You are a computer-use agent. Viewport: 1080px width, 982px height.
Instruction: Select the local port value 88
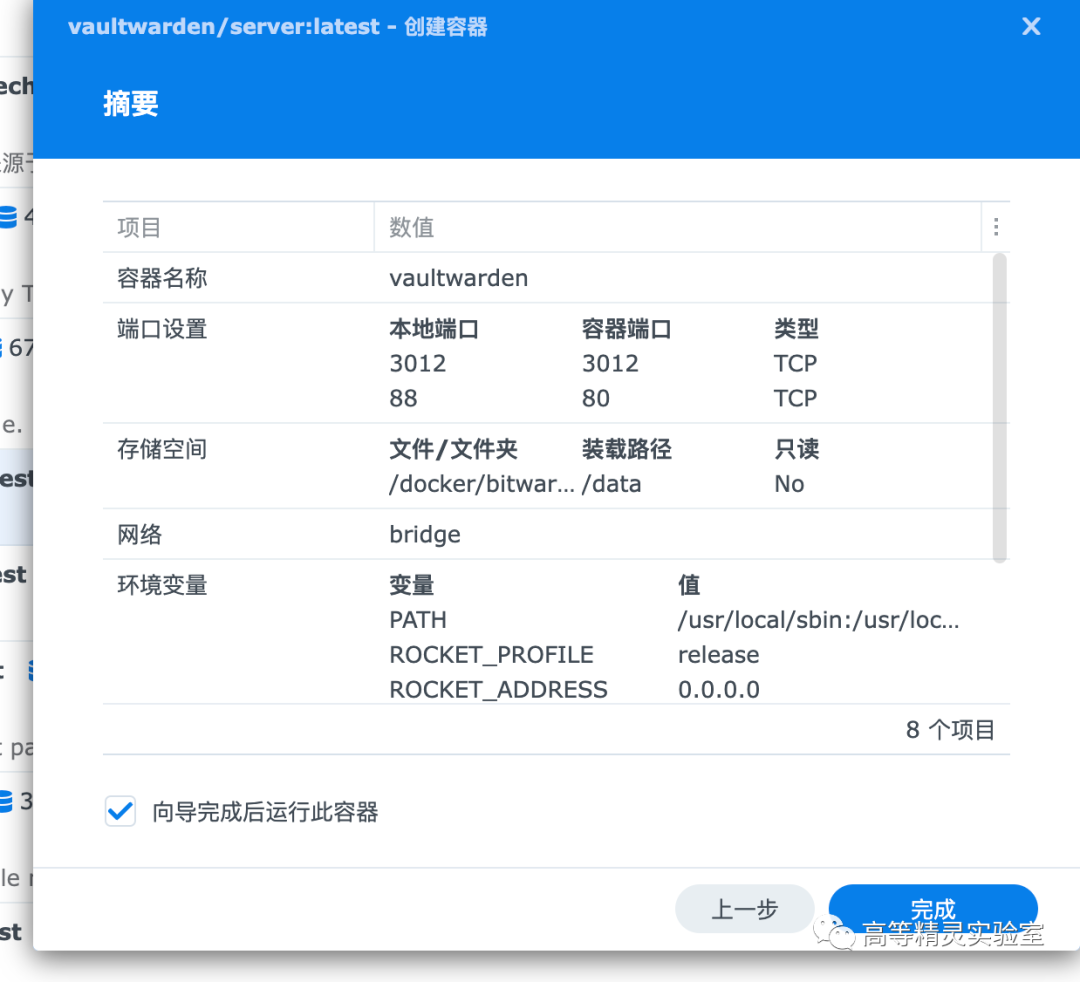(x=404, y=398)
